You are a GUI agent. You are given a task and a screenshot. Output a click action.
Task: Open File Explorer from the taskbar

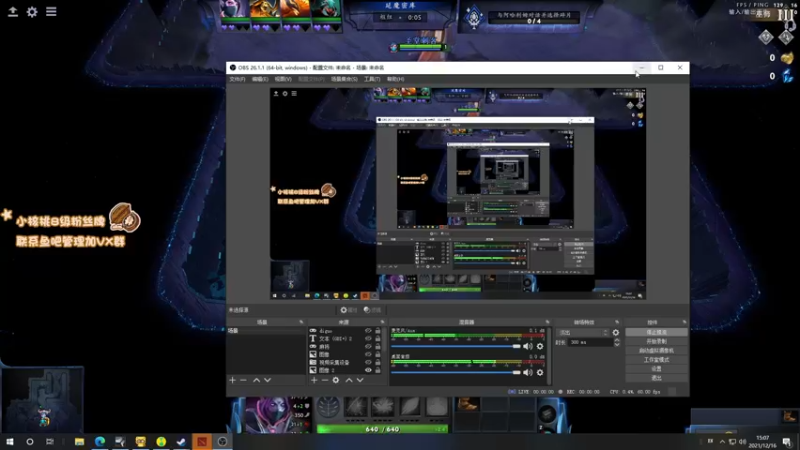[x=79, y=441]
